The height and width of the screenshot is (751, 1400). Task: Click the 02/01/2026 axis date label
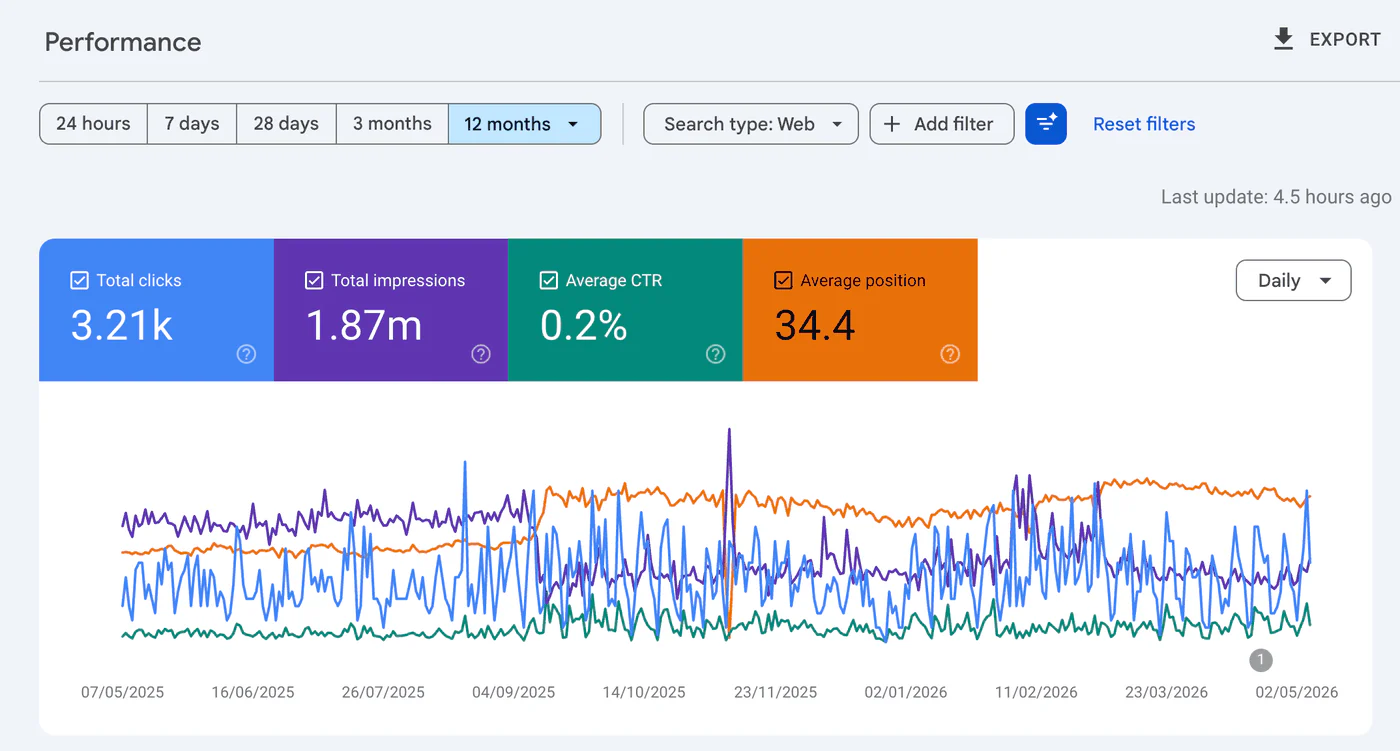tap(906, 692)
